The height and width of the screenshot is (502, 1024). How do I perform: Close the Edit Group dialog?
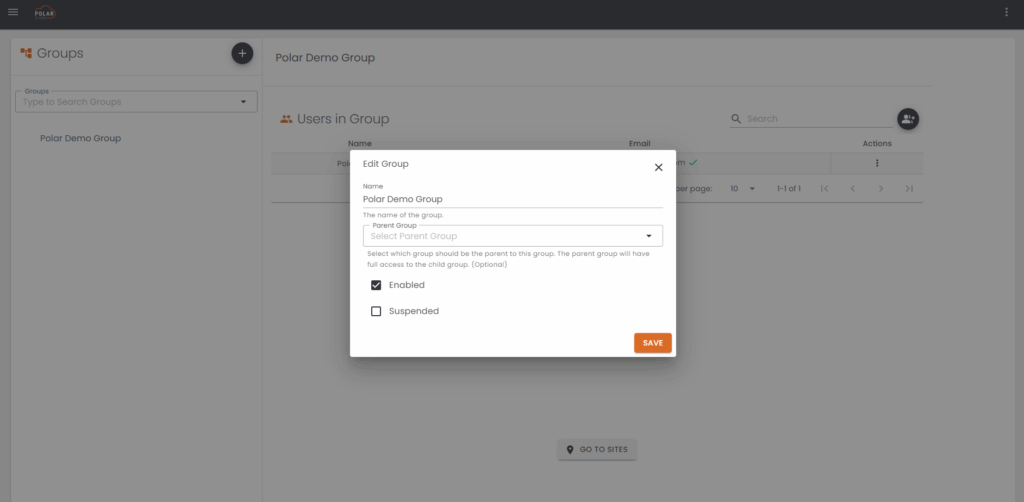pyautogui.click(x=658, y=167)
